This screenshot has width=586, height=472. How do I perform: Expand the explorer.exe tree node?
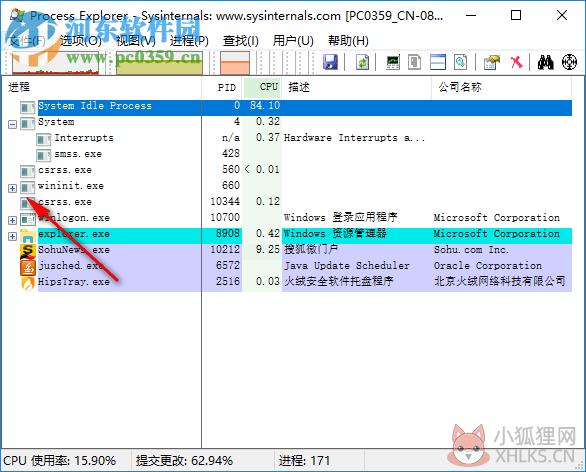point(12,237)
